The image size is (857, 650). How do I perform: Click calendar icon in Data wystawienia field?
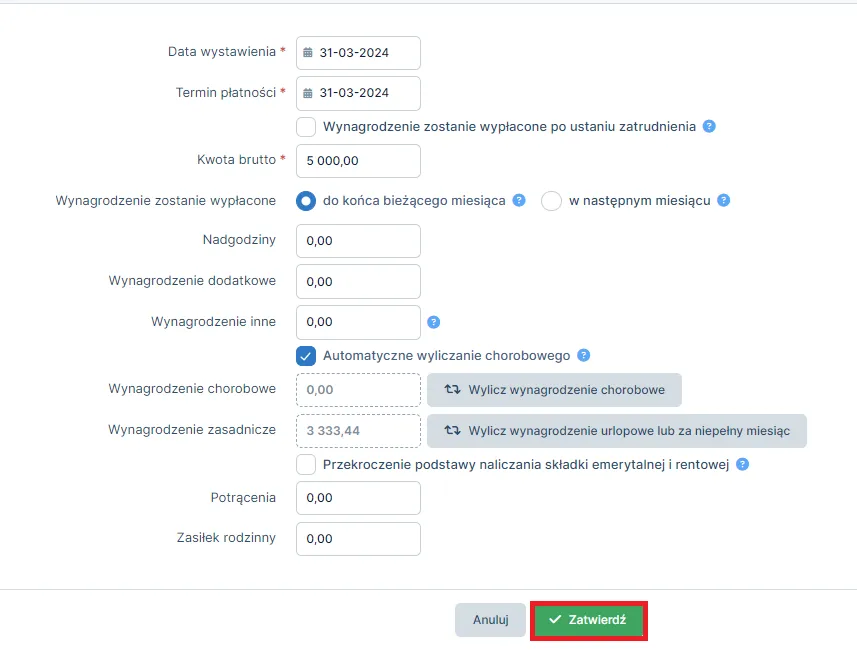(308, 53)
